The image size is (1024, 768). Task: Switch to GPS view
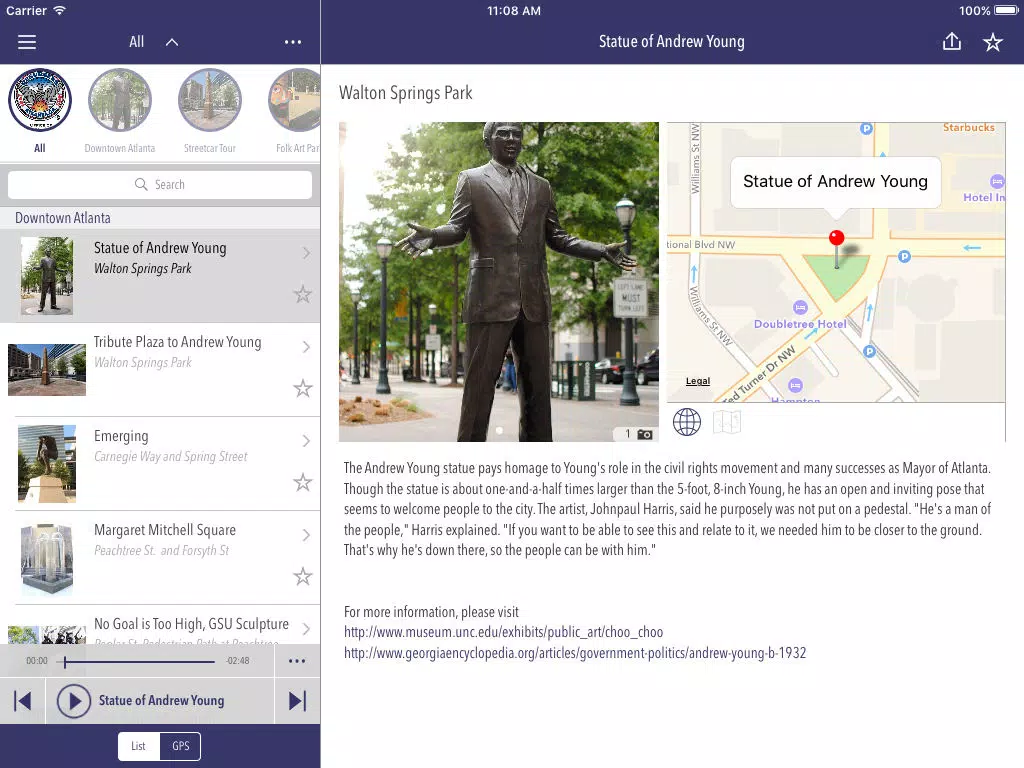point(181,746)
